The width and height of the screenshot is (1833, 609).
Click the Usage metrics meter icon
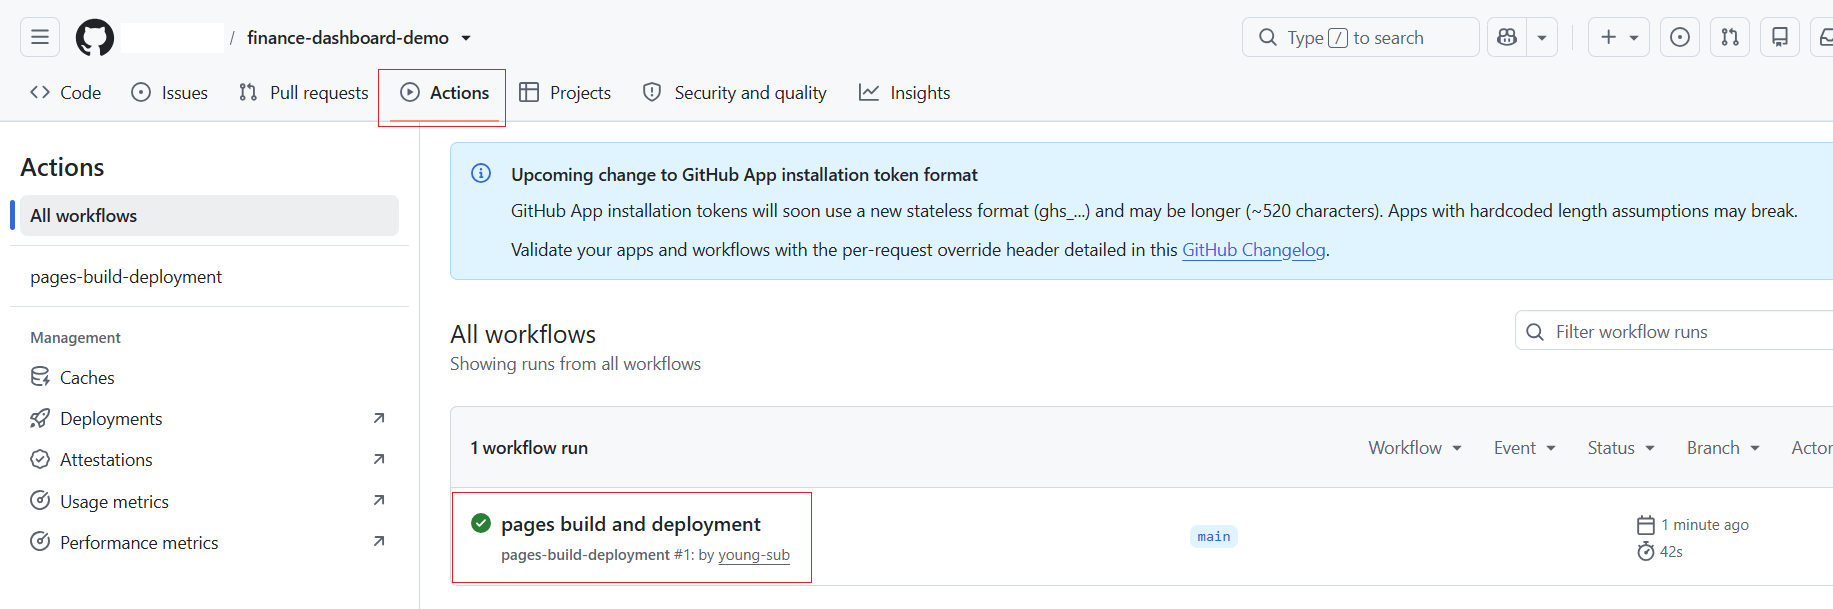click(40, 500)
